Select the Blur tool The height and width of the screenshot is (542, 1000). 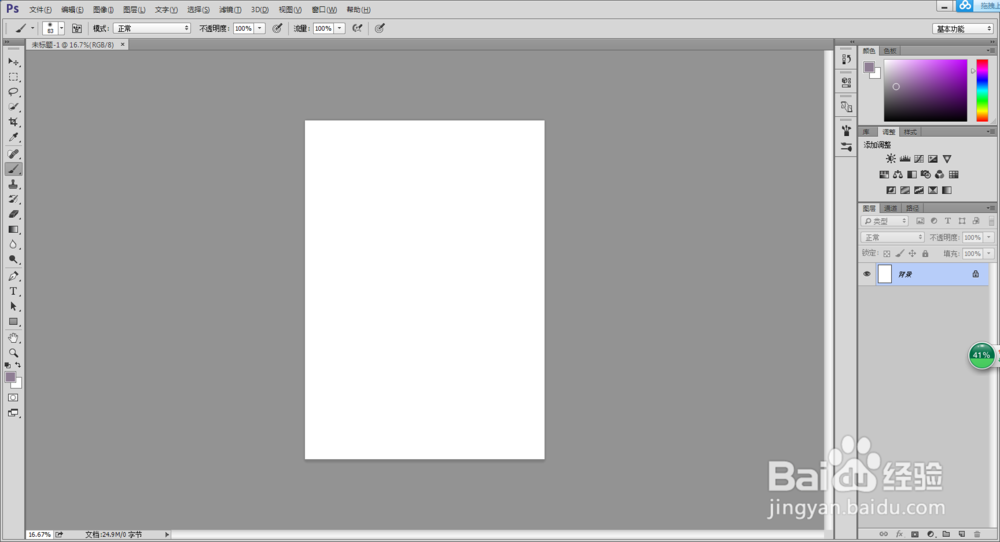pos(13,245)
